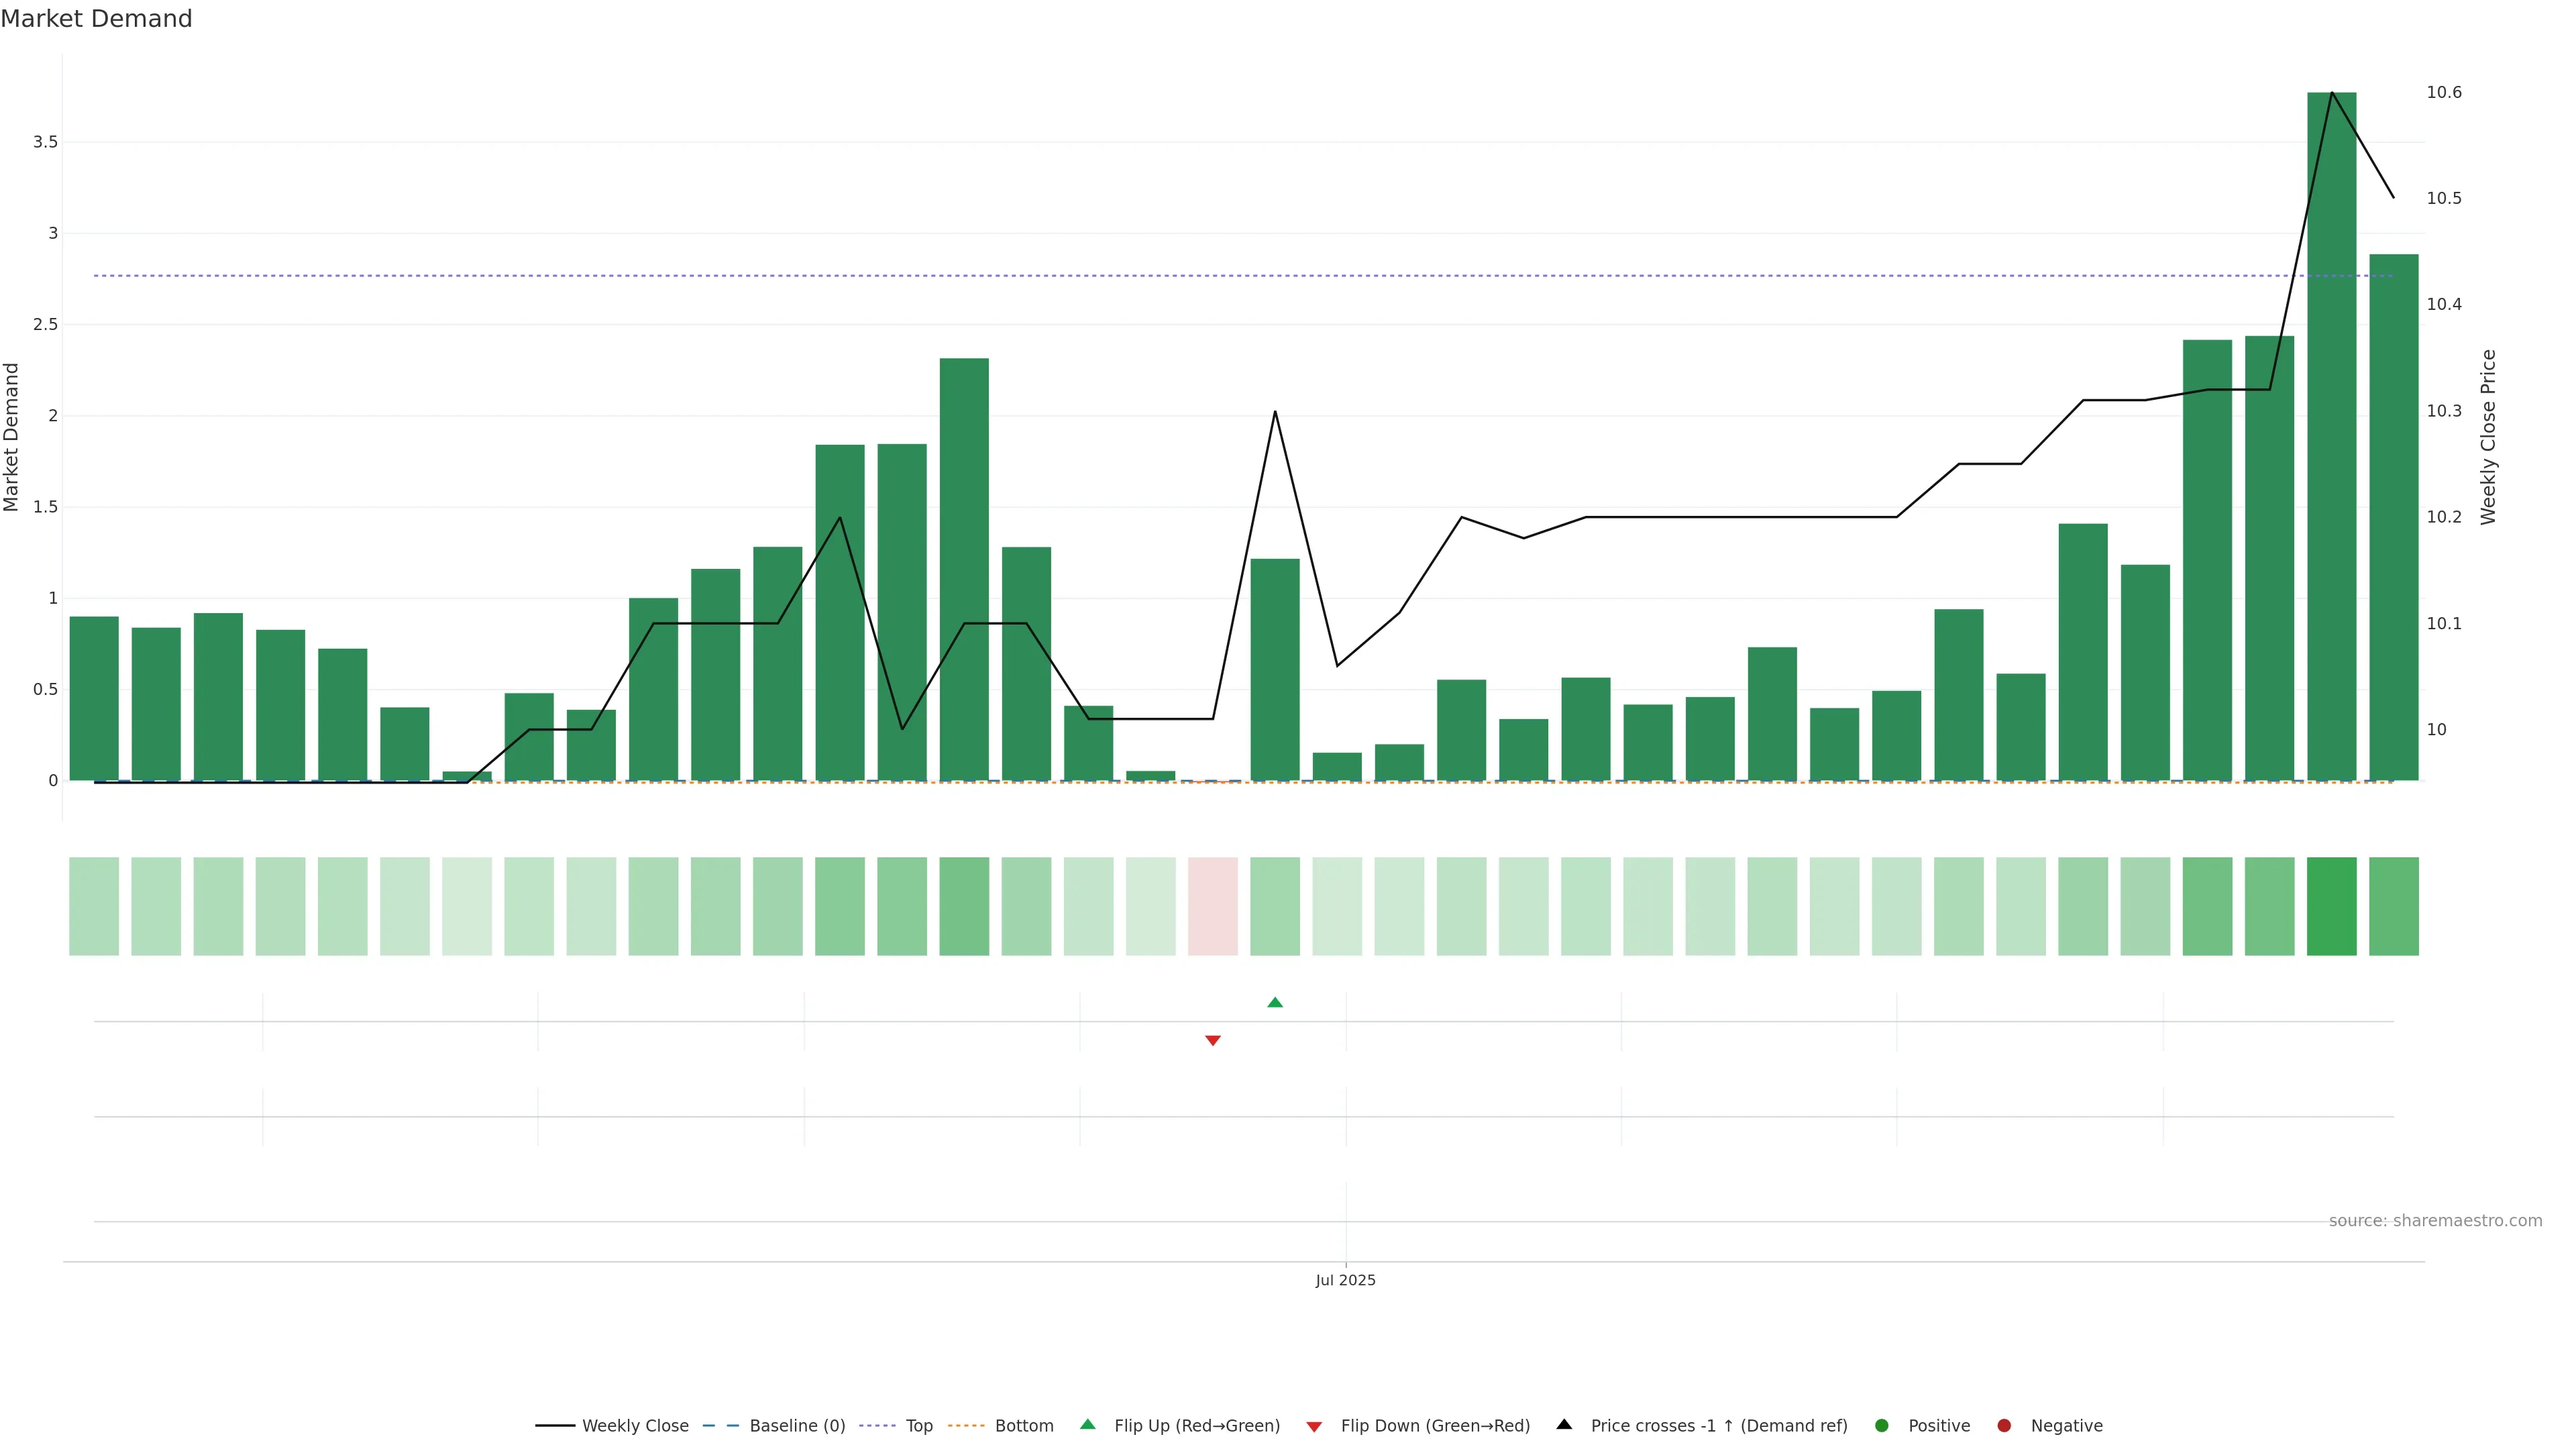Screen dimensions: 2576x1449
Task: Click the Weekly Close Price axis title
Action: (x=2489, y=437)
